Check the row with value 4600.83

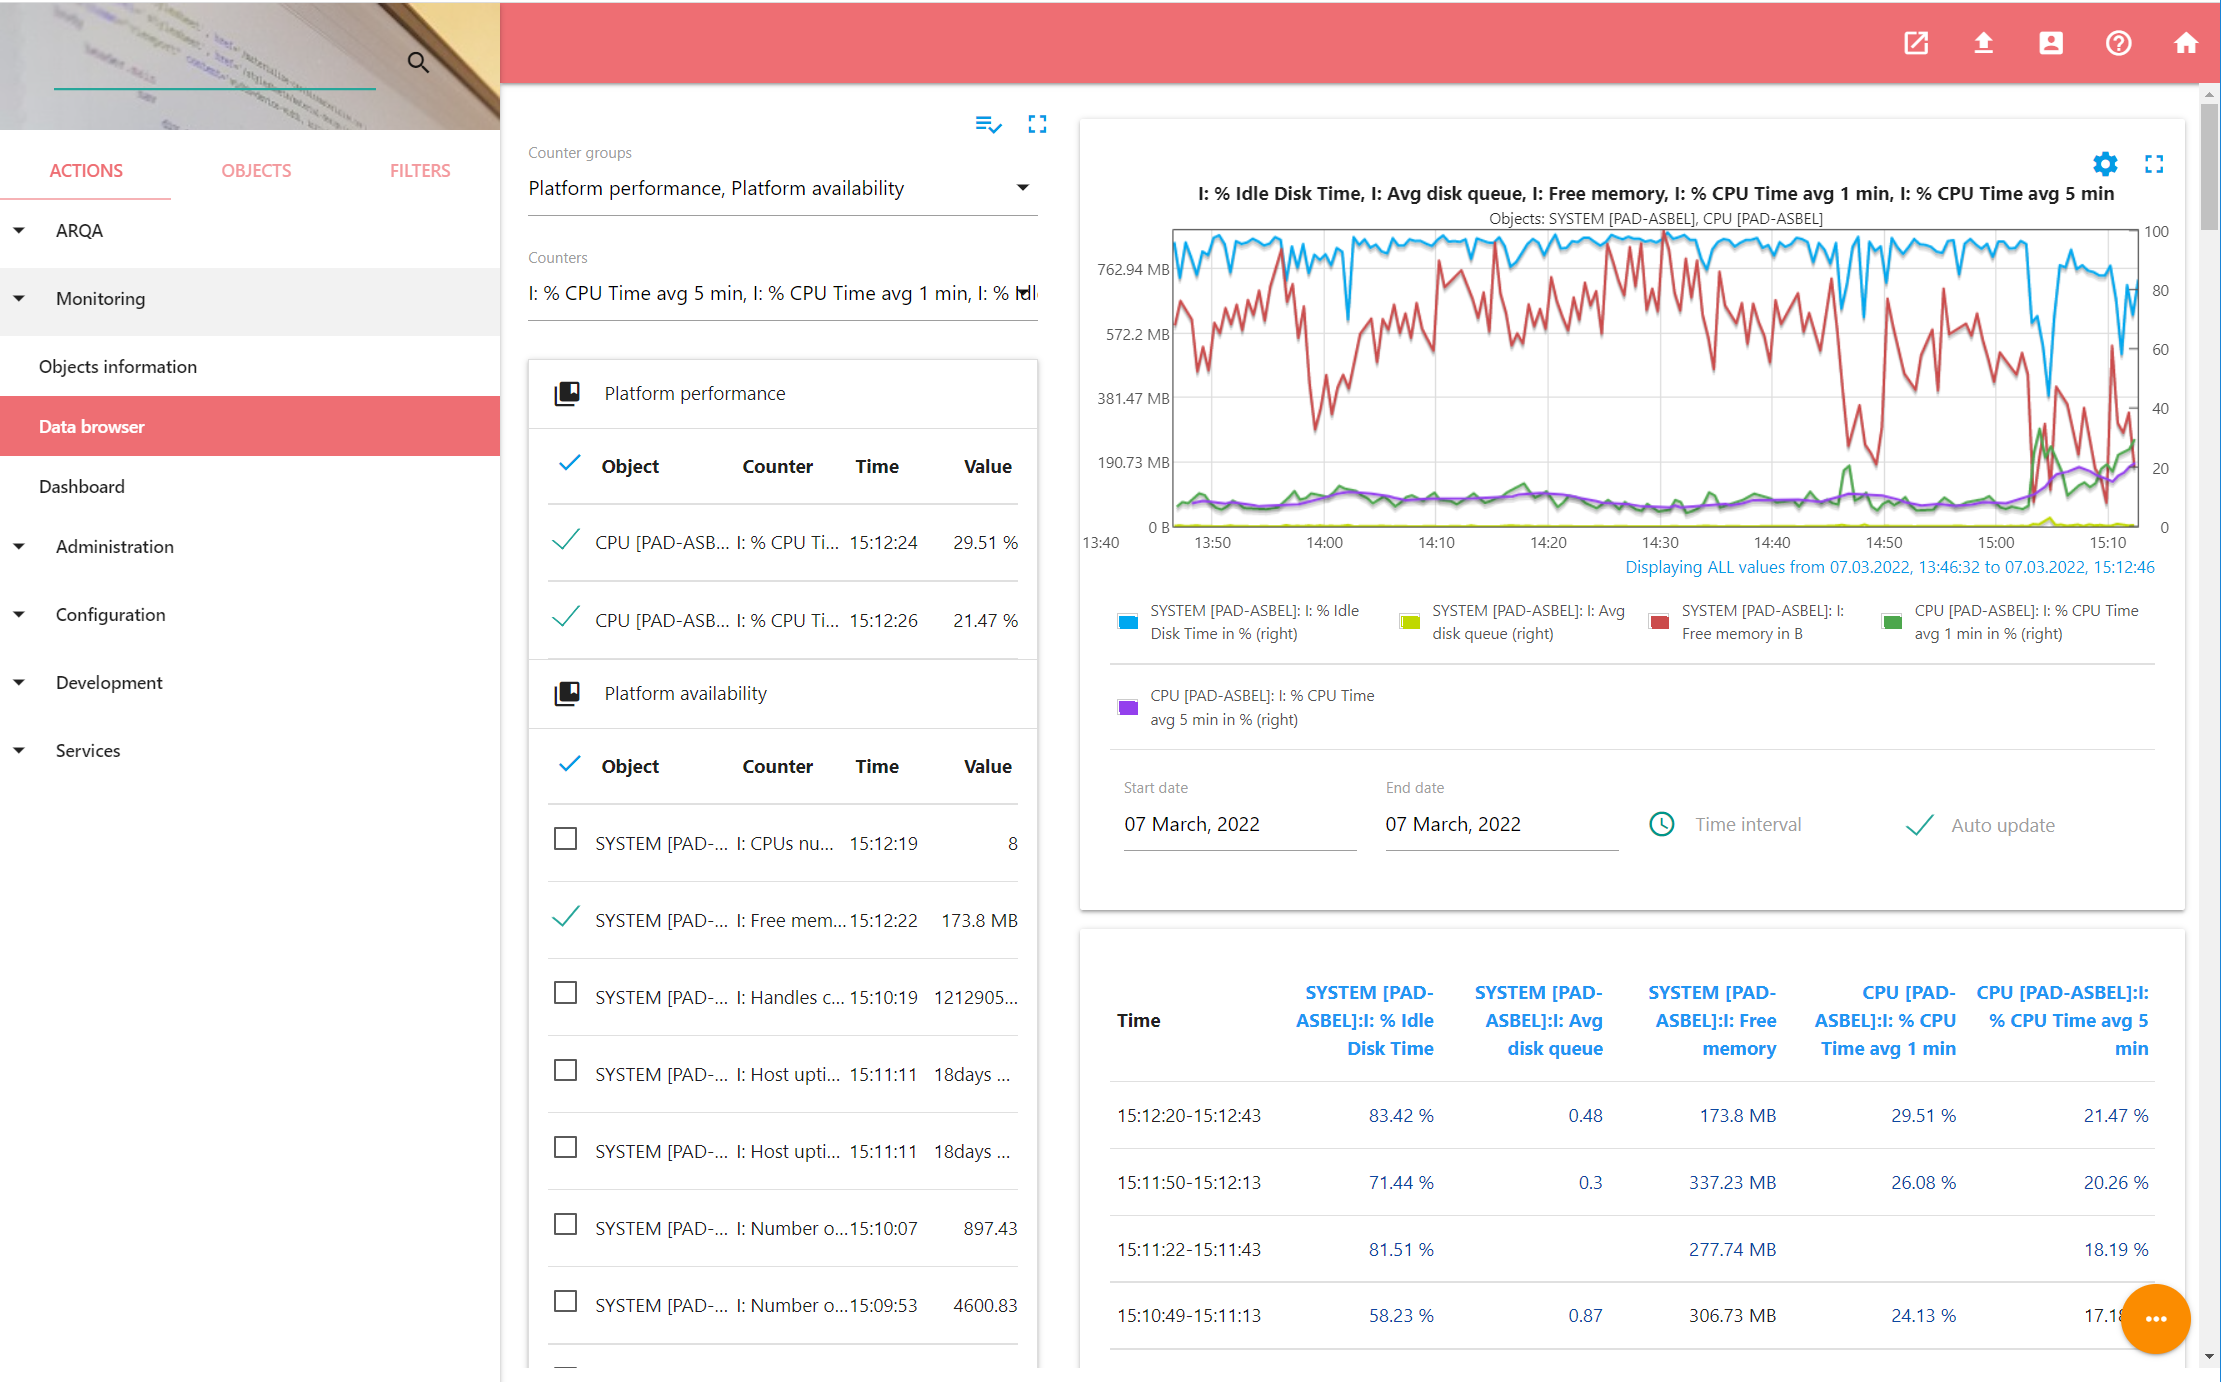point(565,1301)
